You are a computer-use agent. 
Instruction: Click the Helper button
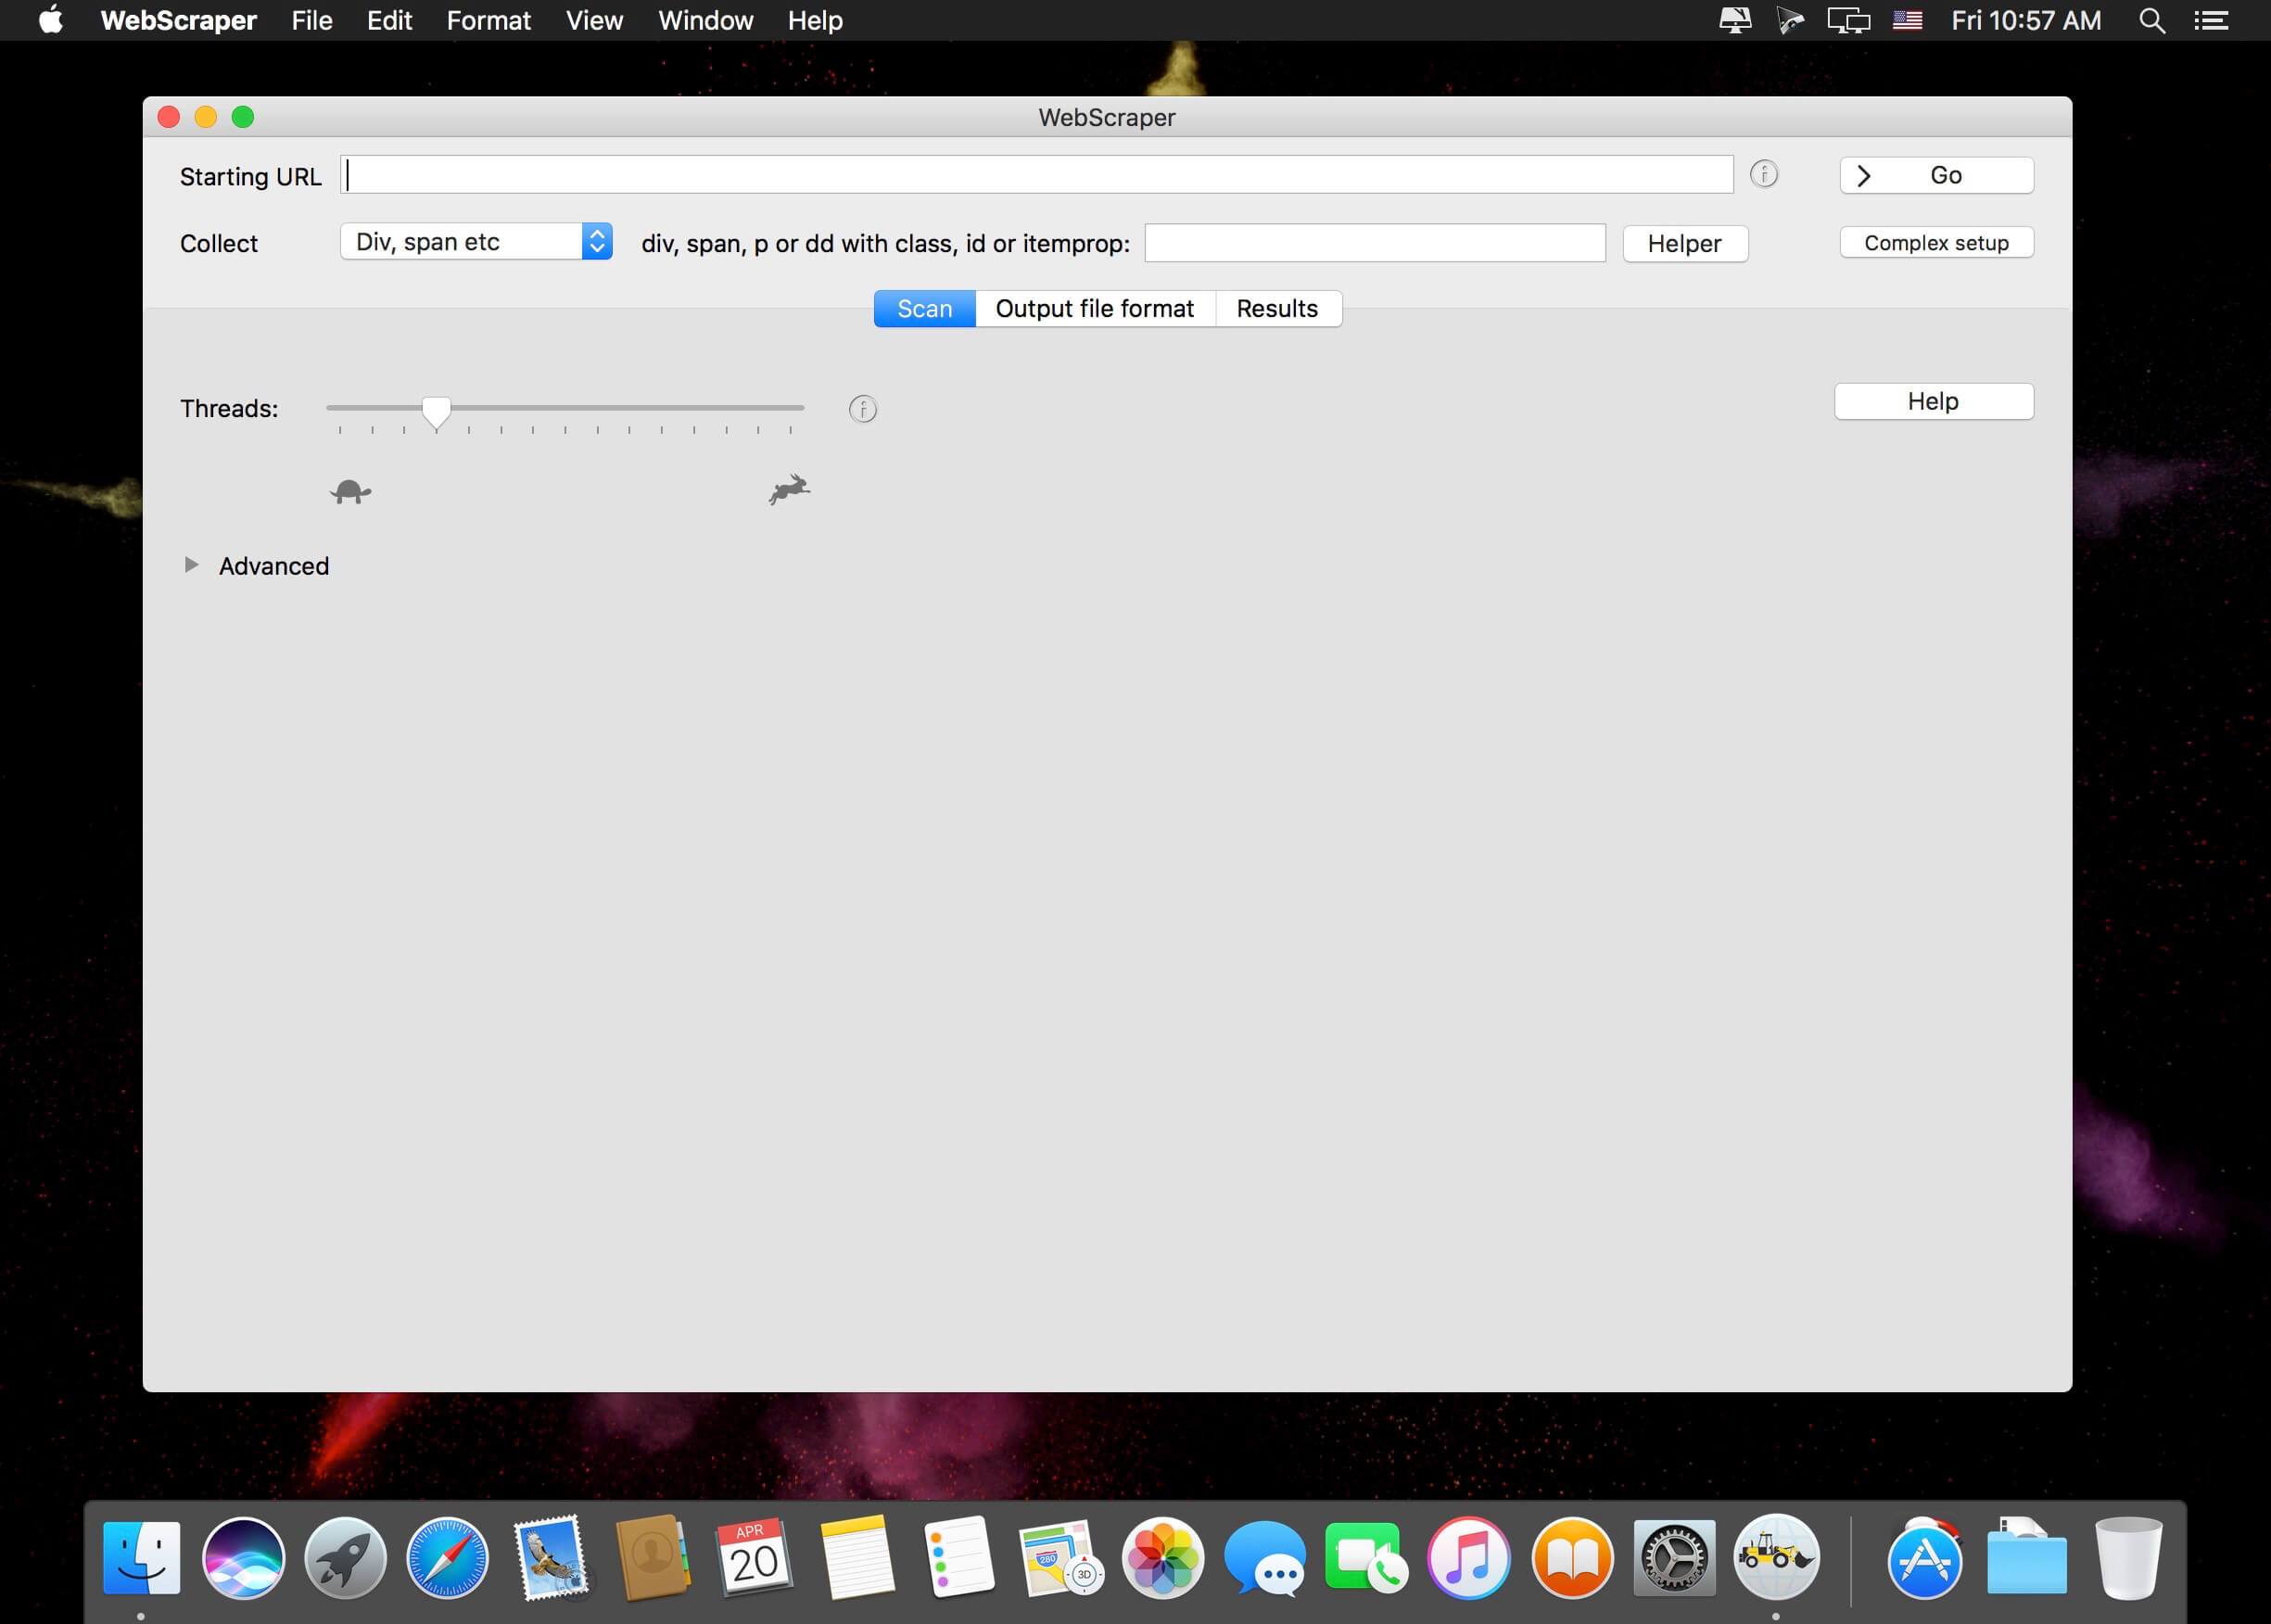pyautogui.click(x=1684, y=243)
